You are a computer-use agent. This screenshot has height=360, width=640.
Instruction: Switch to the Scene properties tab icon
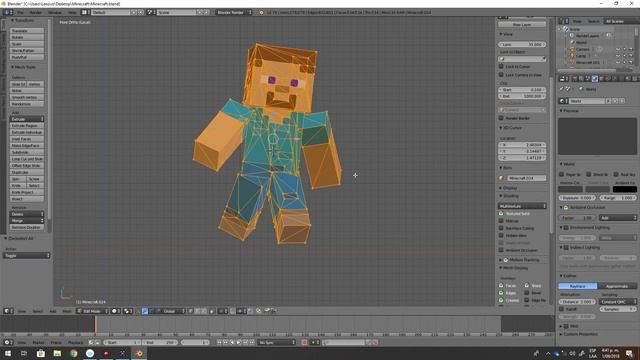tap(588, 79)
